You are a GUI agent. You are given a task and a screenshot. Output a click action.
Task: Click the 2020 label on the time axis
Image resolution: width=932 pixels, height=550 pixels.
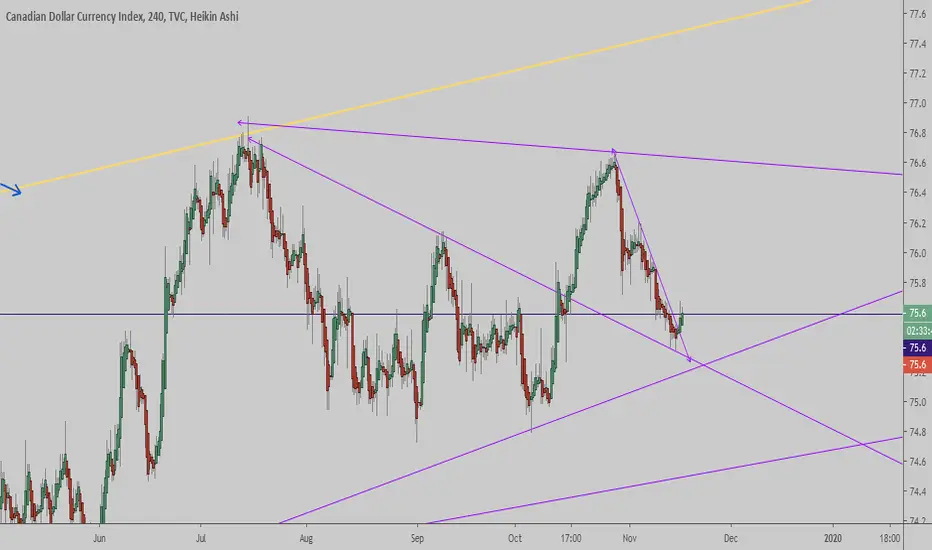[x=833, y=538]
